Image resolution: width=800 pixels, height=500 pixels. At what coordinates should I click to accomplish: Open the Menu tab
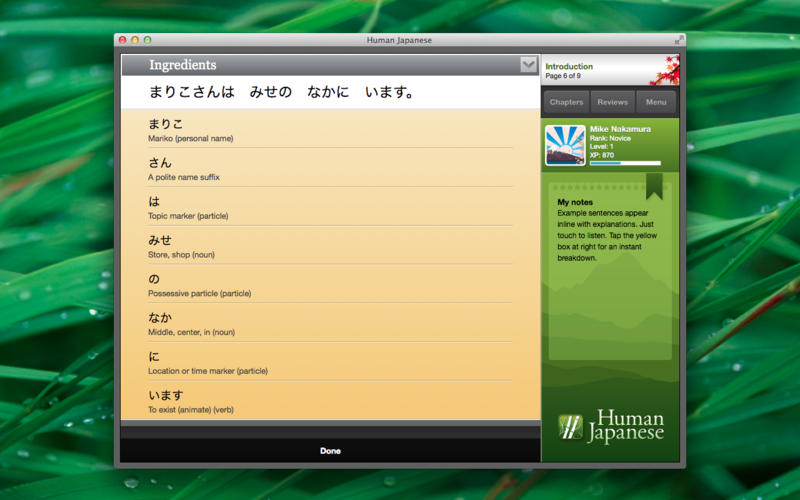point(656,102)
